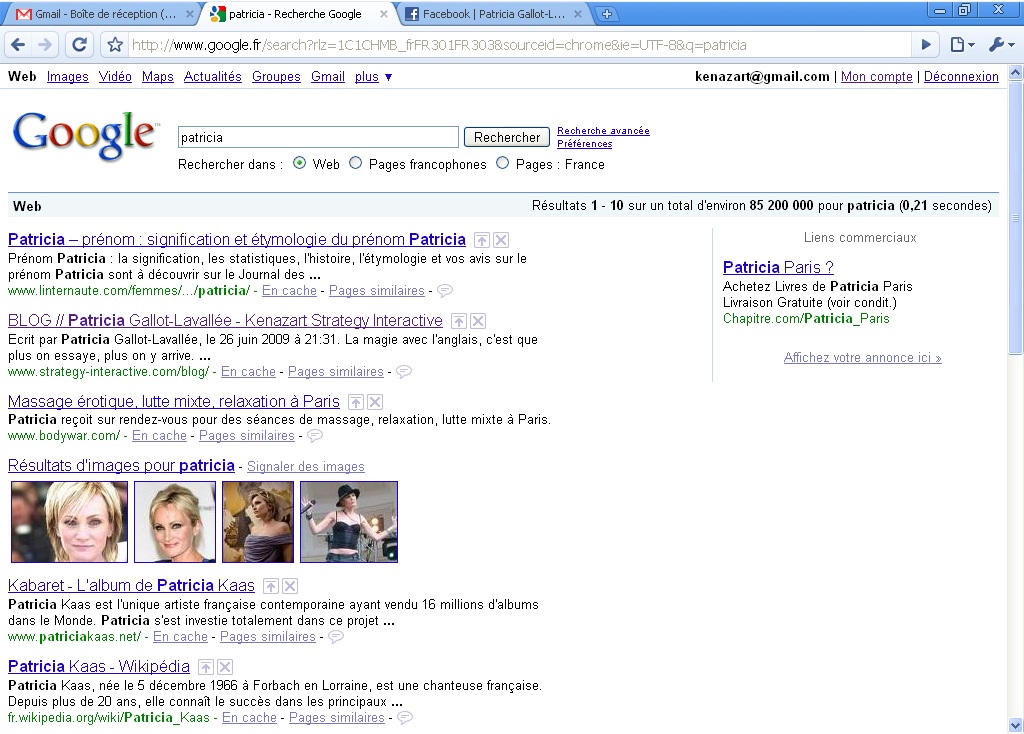Open the wrench customize menu
The height and width of the screenshot is (734, 1024).
click(1001, 44)
